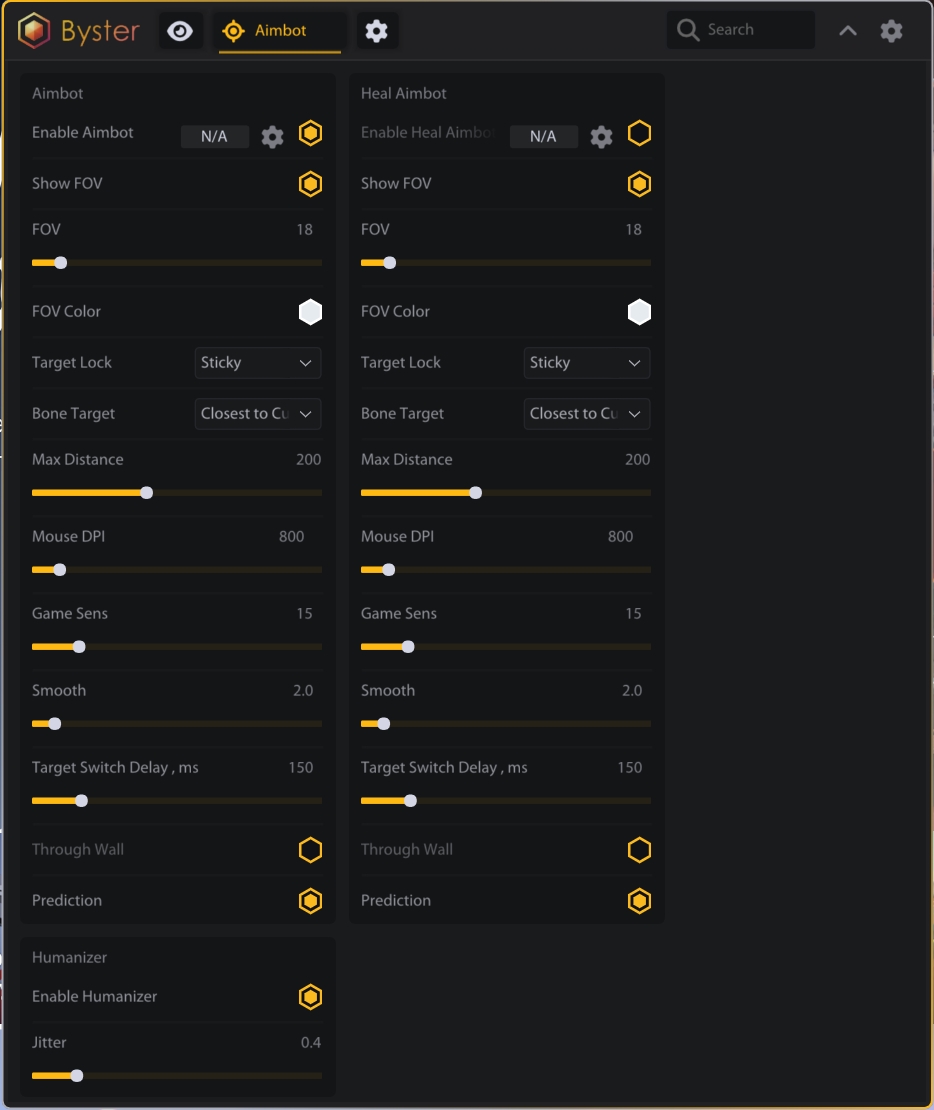Open the FOV Color swatch in Aimbot panel
The image size is (934, 1110).
(310, 312)
